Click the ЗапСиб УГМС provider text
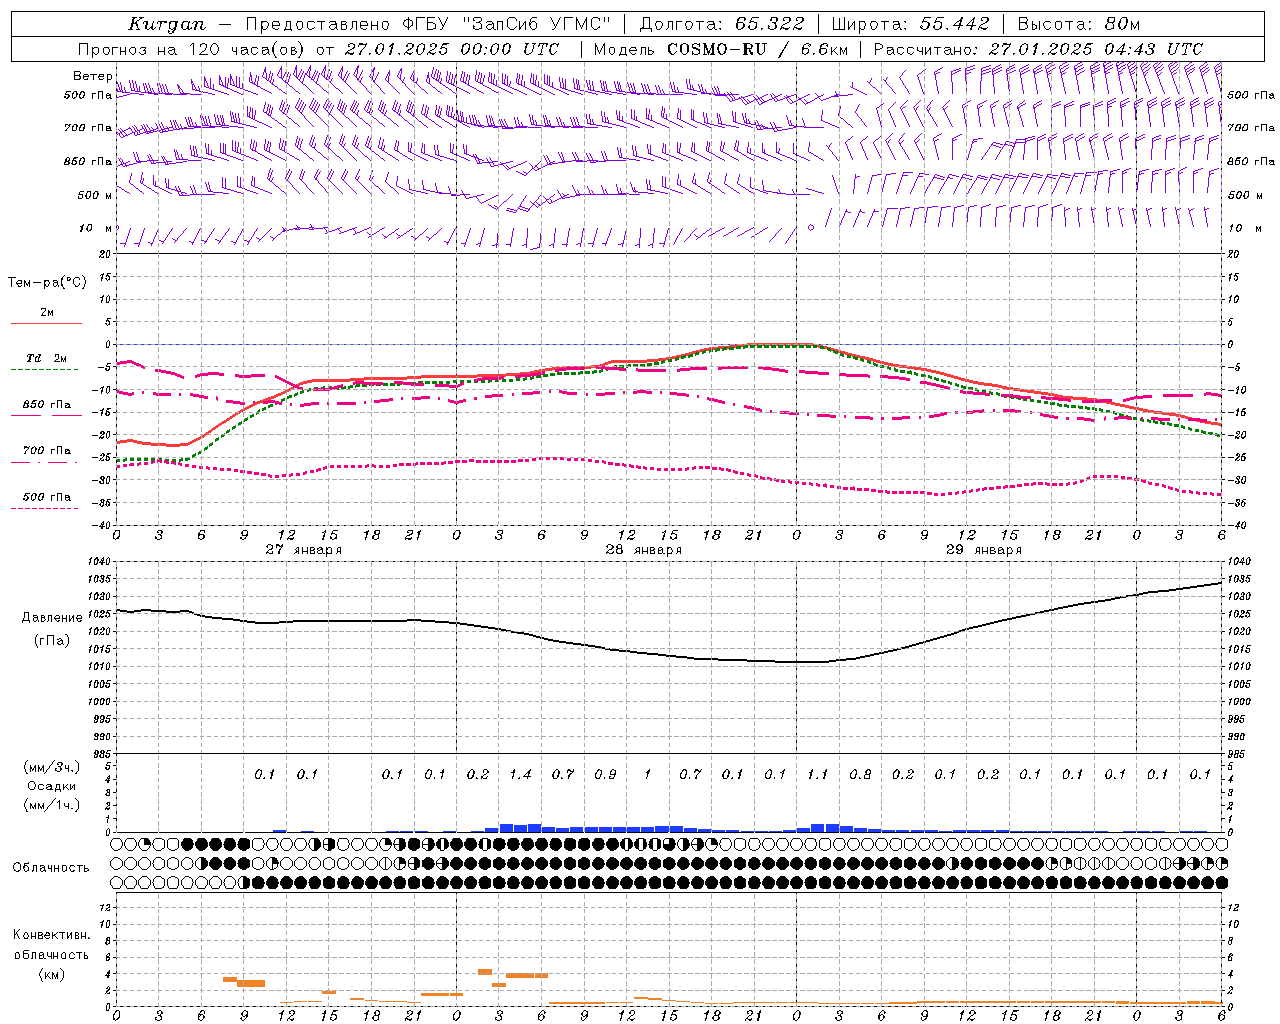The width and height of the screenshot is (1280, 1024). click(x=534, y=24)
